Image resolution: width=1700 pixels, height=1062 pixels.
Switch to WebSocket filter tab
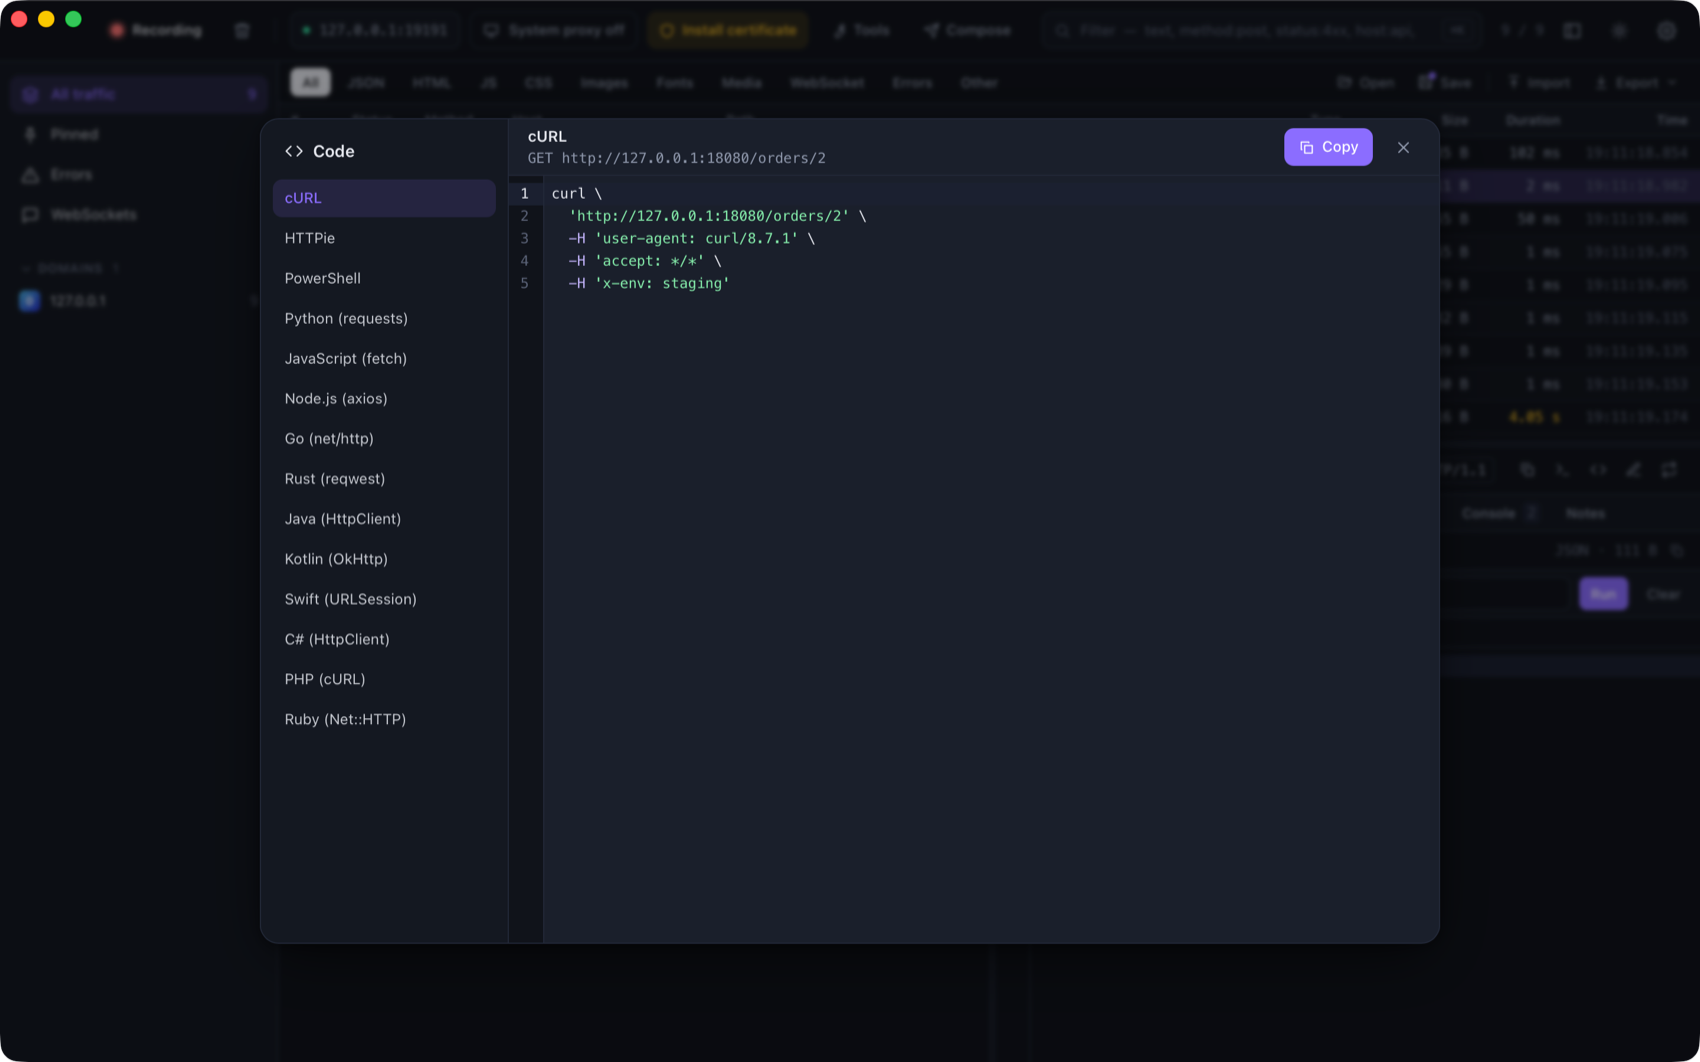pos(827,82)
